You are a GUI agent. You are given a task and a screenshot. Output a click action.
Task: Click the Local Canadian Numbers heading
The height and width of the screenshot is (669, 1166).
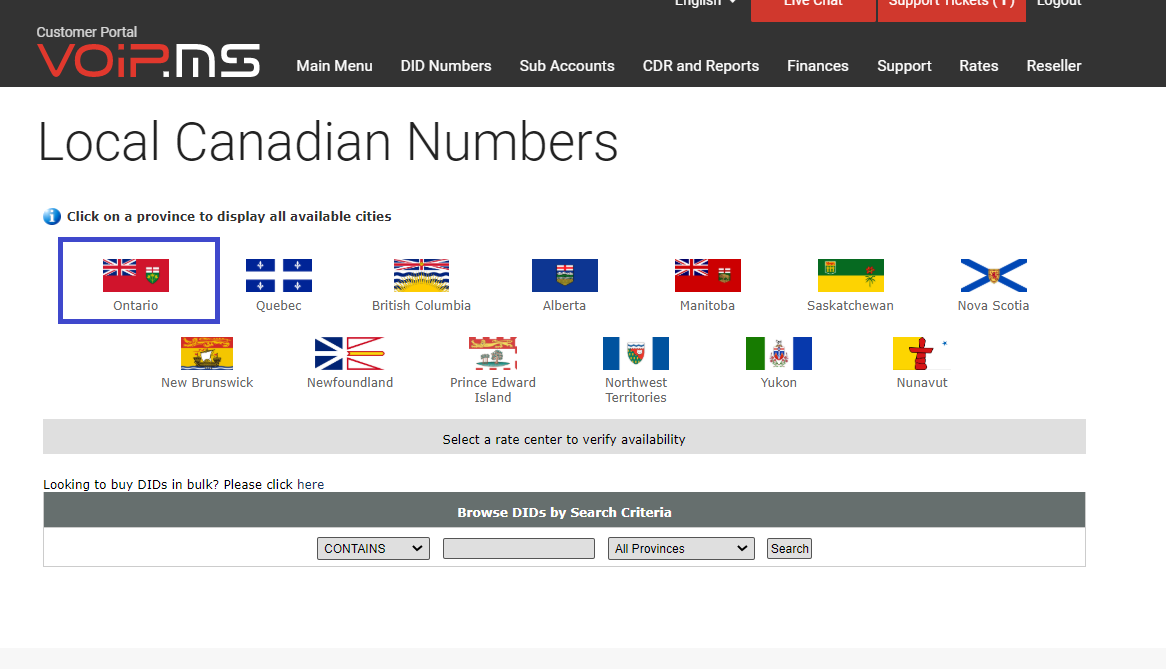(328, 142)
